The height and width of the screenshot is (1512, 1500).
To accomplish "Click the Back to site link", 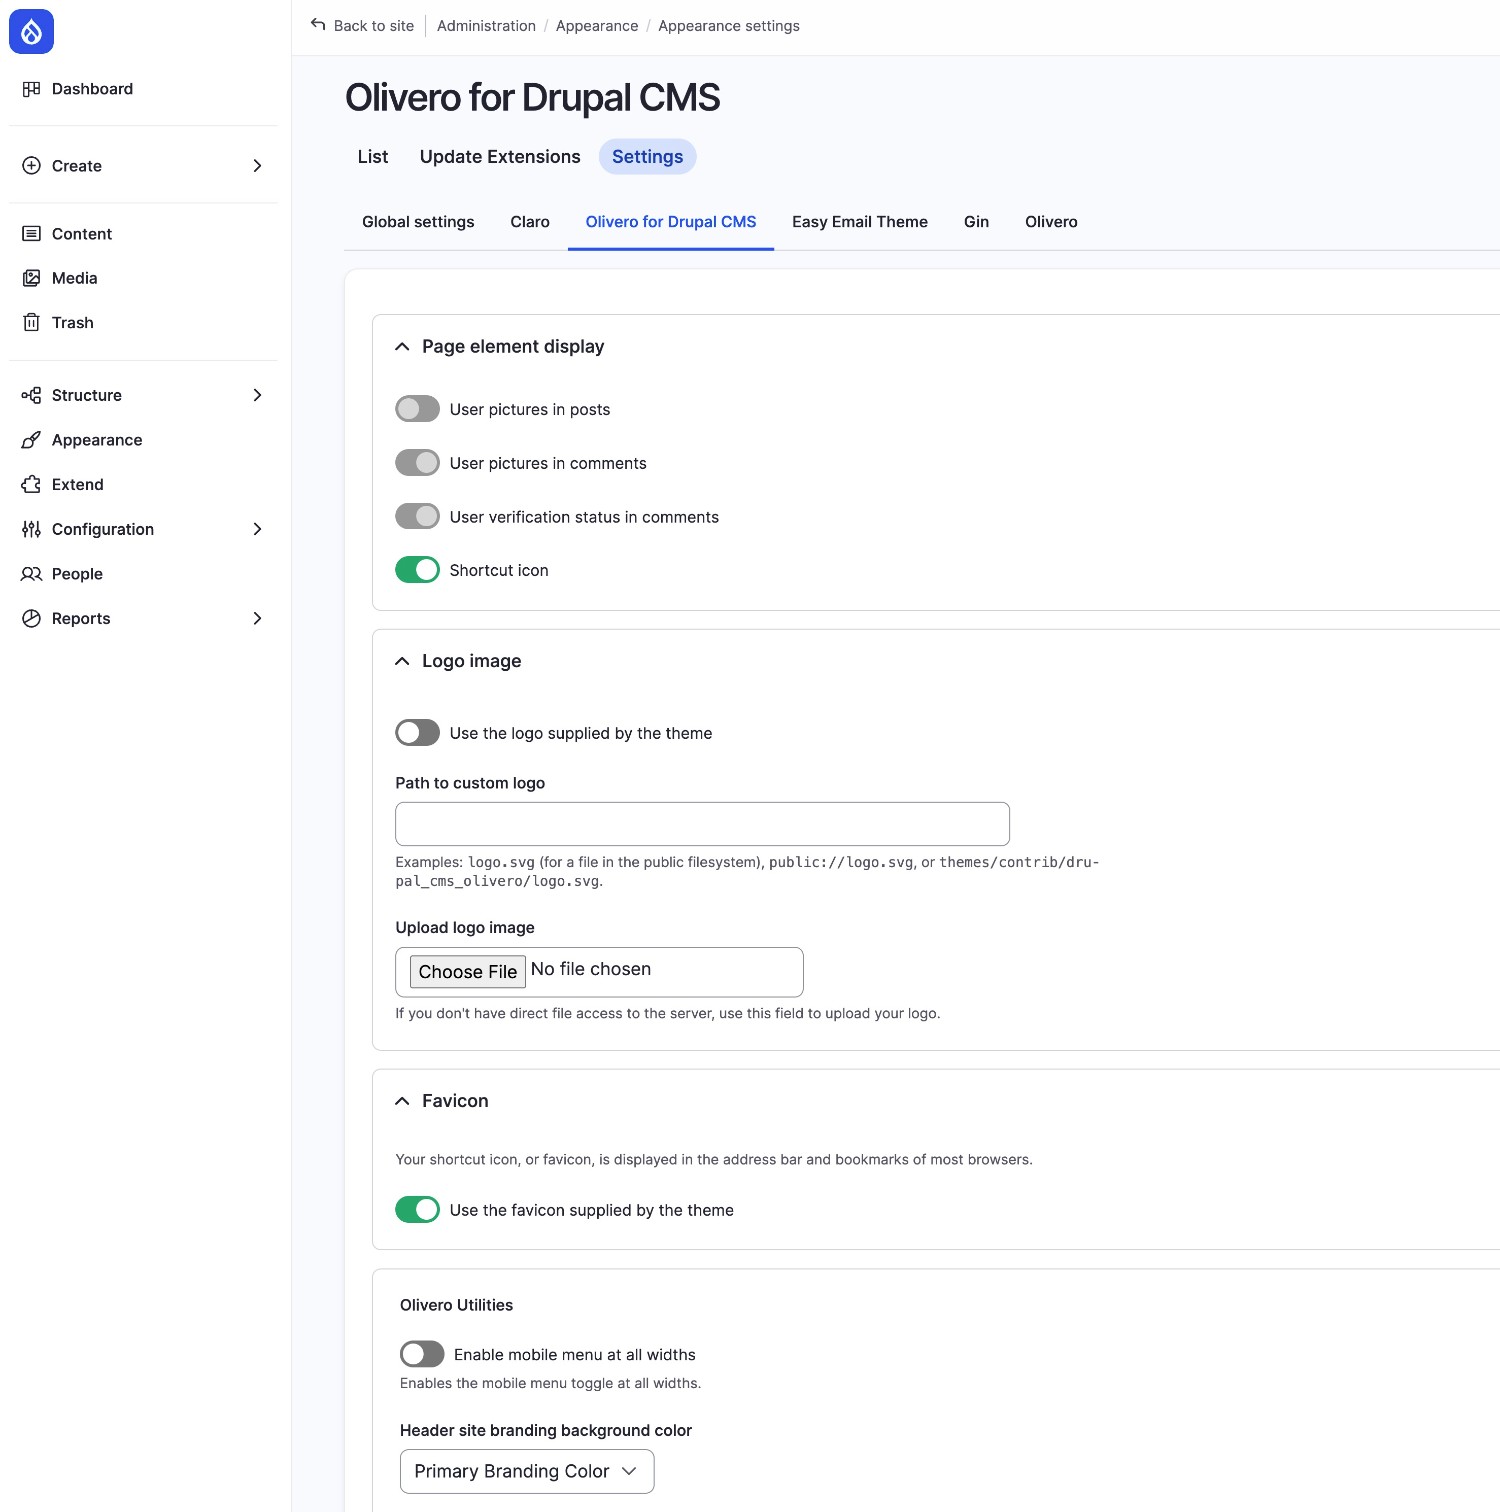I will click(x=362, y=26).
